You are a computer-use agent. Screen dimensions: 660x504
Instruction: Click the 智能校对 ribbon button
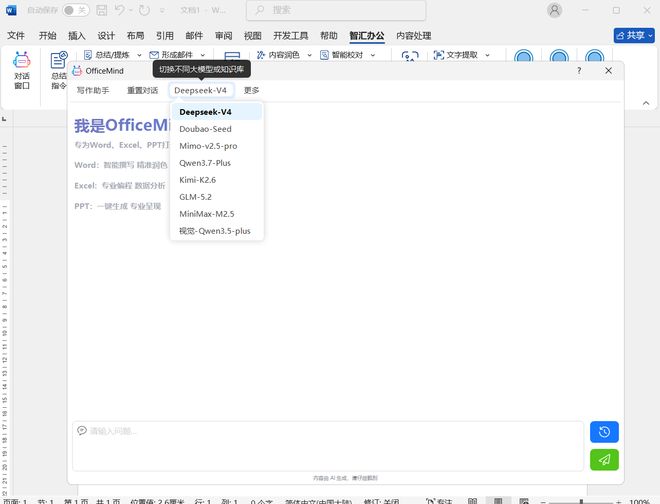pos(341,55)
